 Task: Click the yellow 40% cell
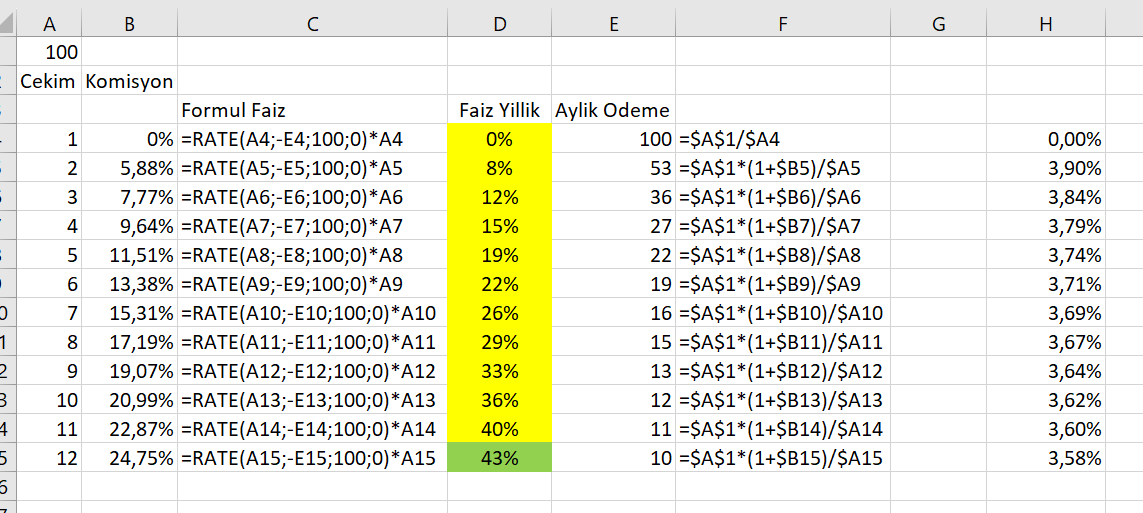[x=499, y=429]
